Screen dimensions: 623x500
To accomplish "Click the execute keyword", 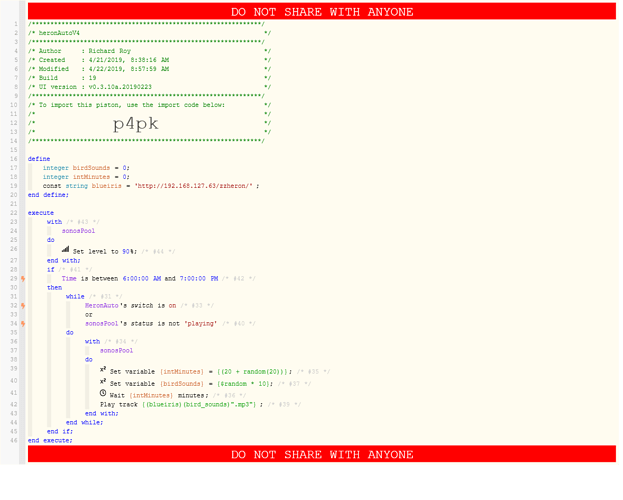I will (41, 213).
